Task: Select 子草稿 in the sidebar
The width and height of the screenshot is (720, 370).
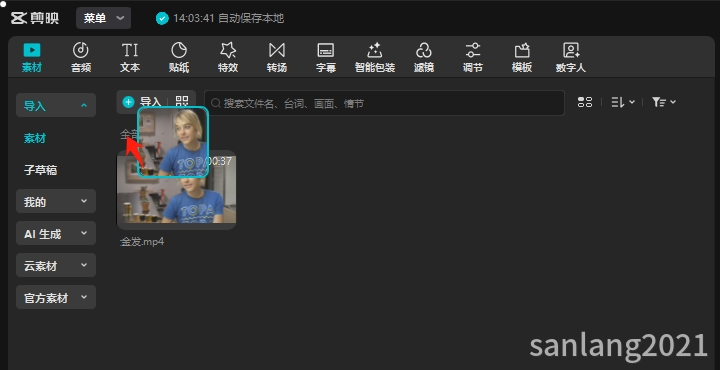Action: coord(40,170)
